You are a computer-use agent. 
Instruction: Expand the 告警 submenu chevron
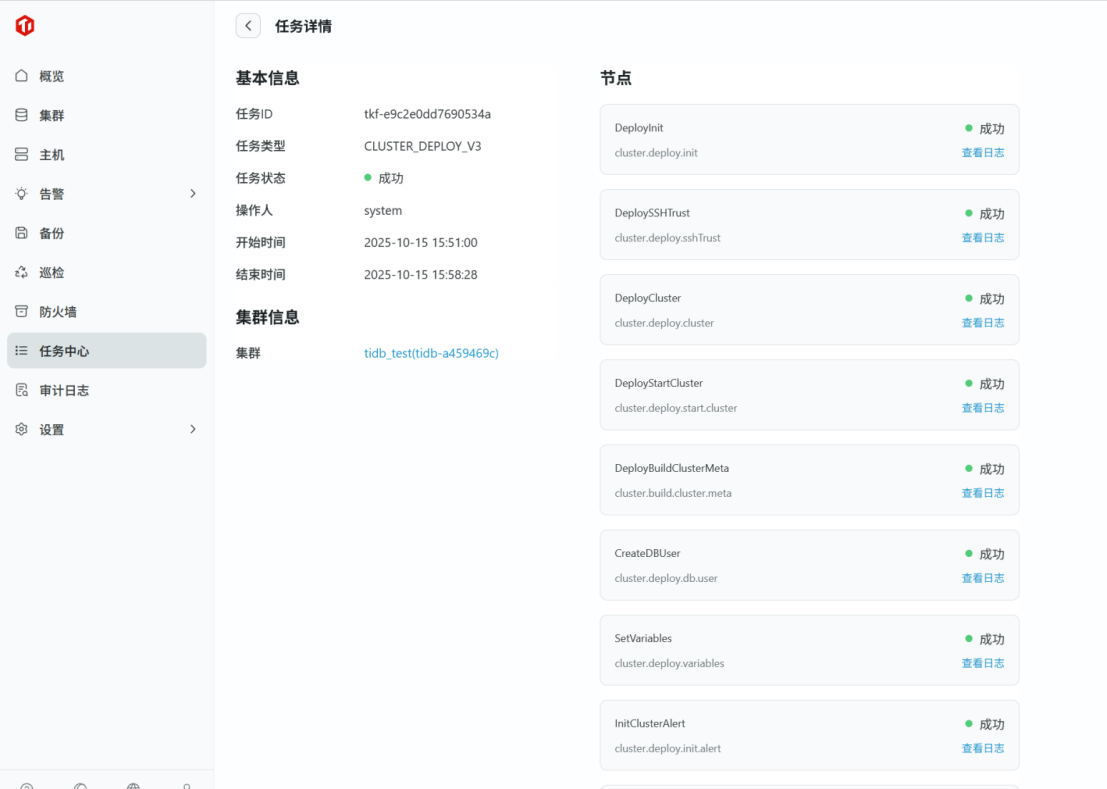(x=193, y=194)
